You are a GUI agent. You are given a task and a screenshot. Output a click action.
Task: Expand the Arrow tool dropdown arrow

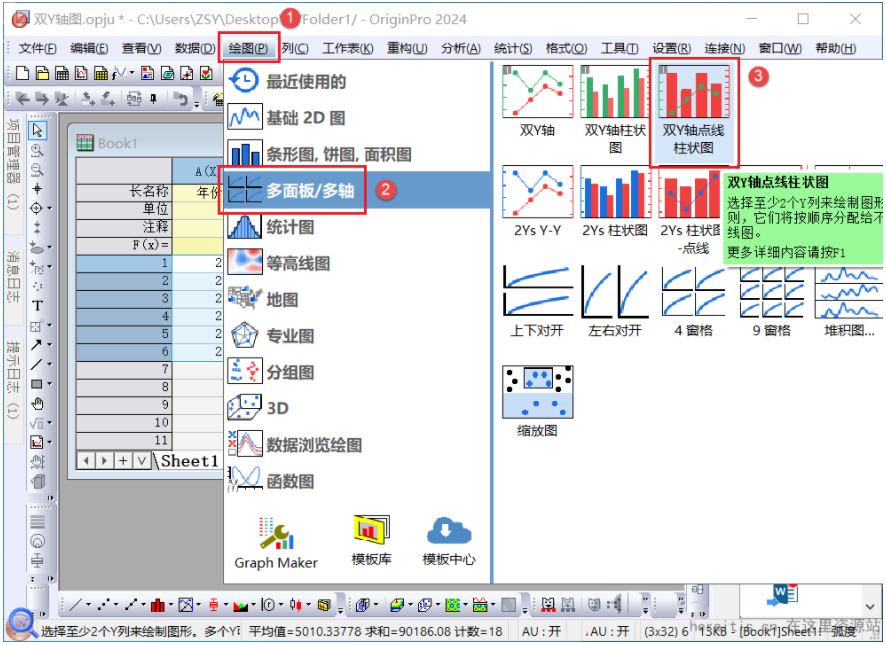50,345
